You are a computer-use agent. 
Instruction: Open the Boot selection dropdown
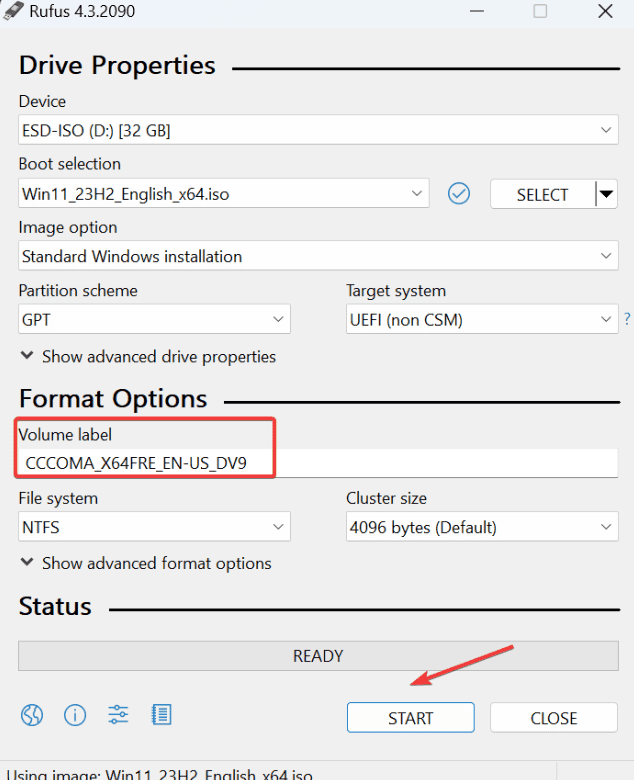pyautogui.click(x=224, y=194)
